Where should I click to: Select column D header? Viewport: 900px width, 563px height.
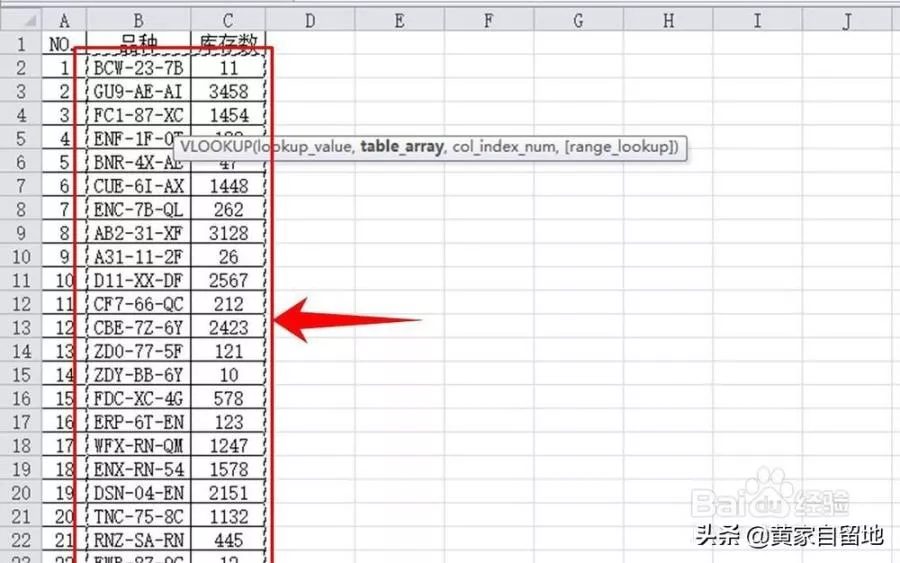click(309, 20)
